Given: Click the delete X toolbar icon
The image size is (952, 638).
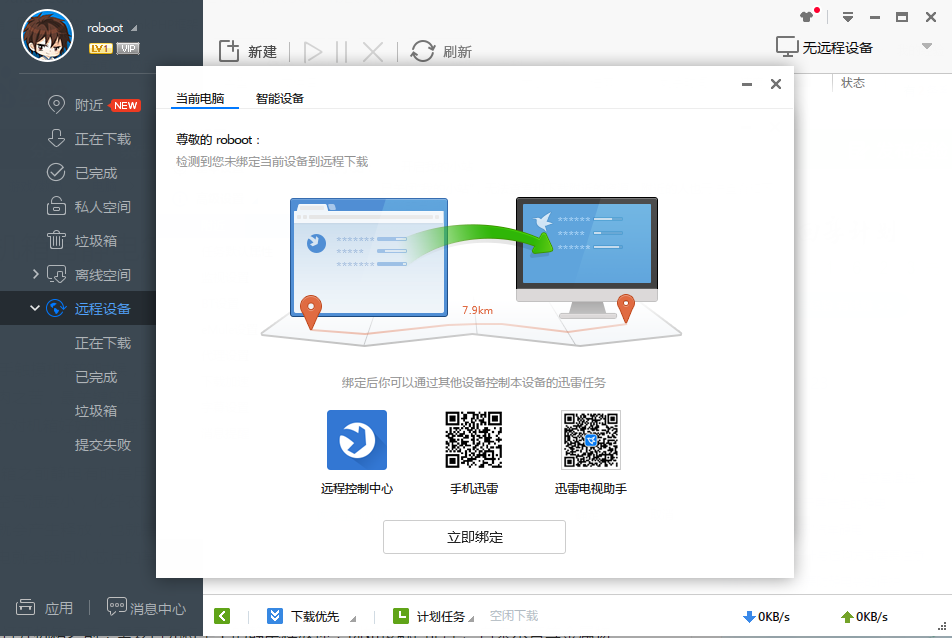Looking at the screenshot, I should tap(373, 52).
